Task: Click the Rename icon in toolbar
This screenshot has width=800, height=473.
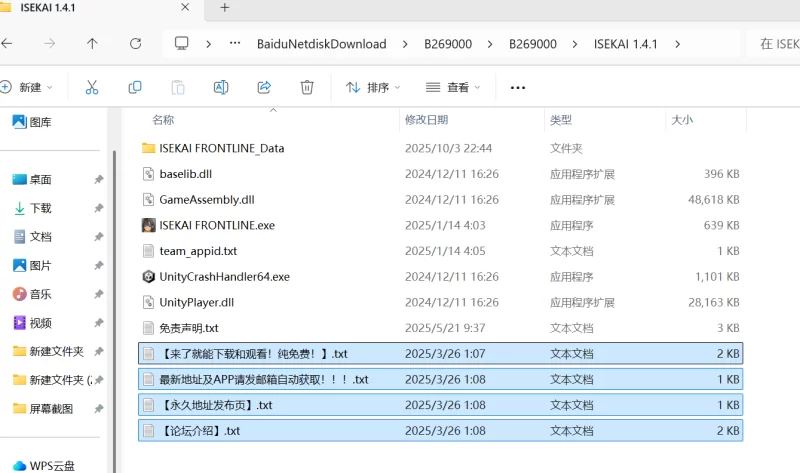Action: coord(221,87)
